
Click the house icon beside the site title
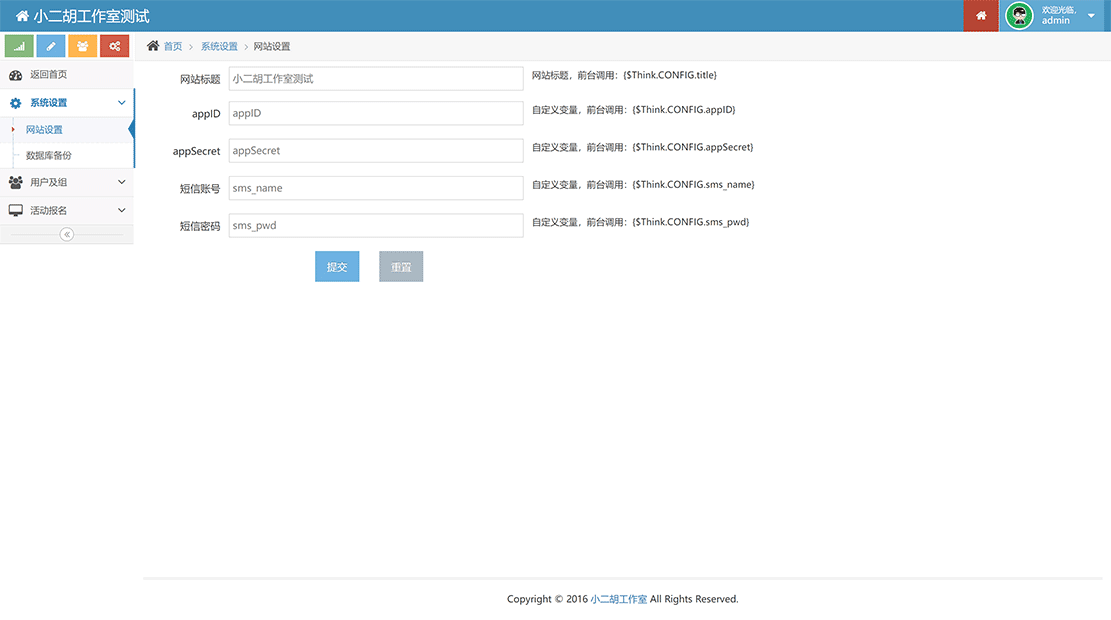point(22,16)
